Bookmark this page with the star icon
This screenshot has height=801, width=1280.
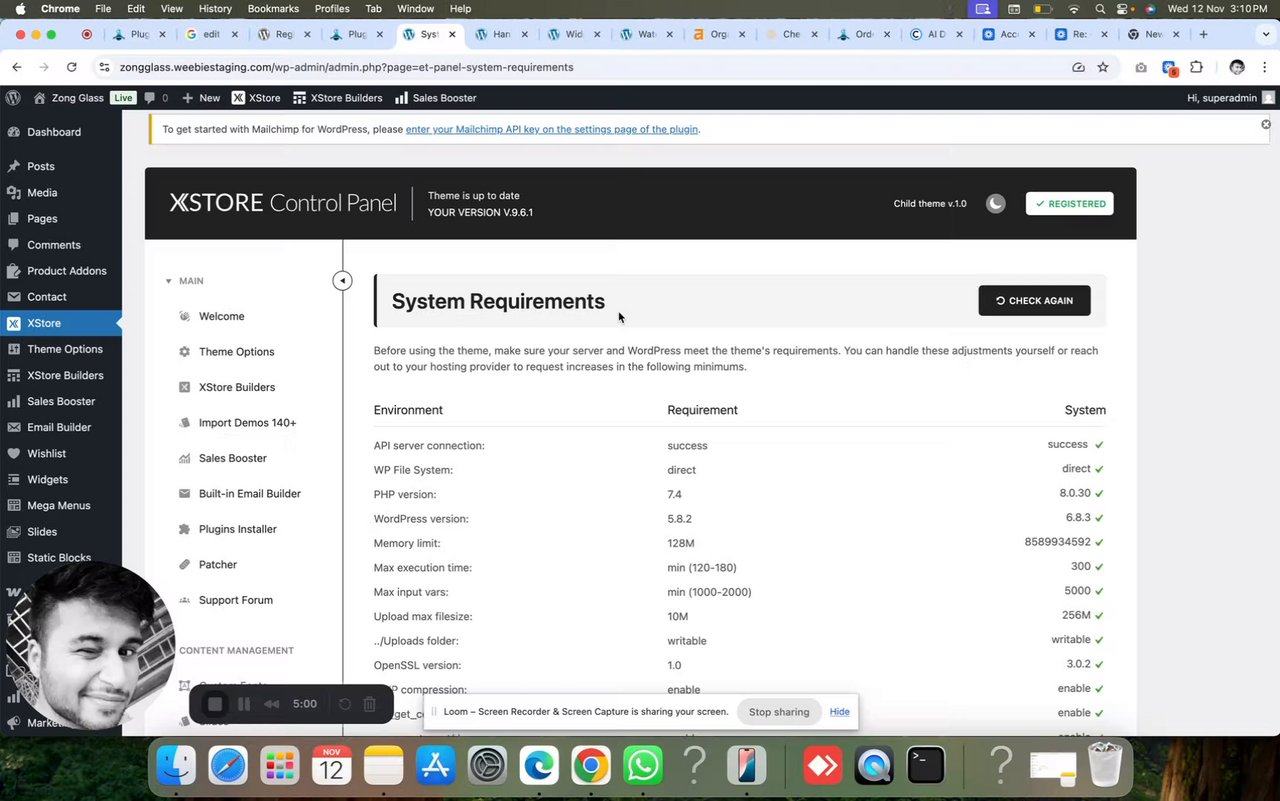click(1103, 67)
